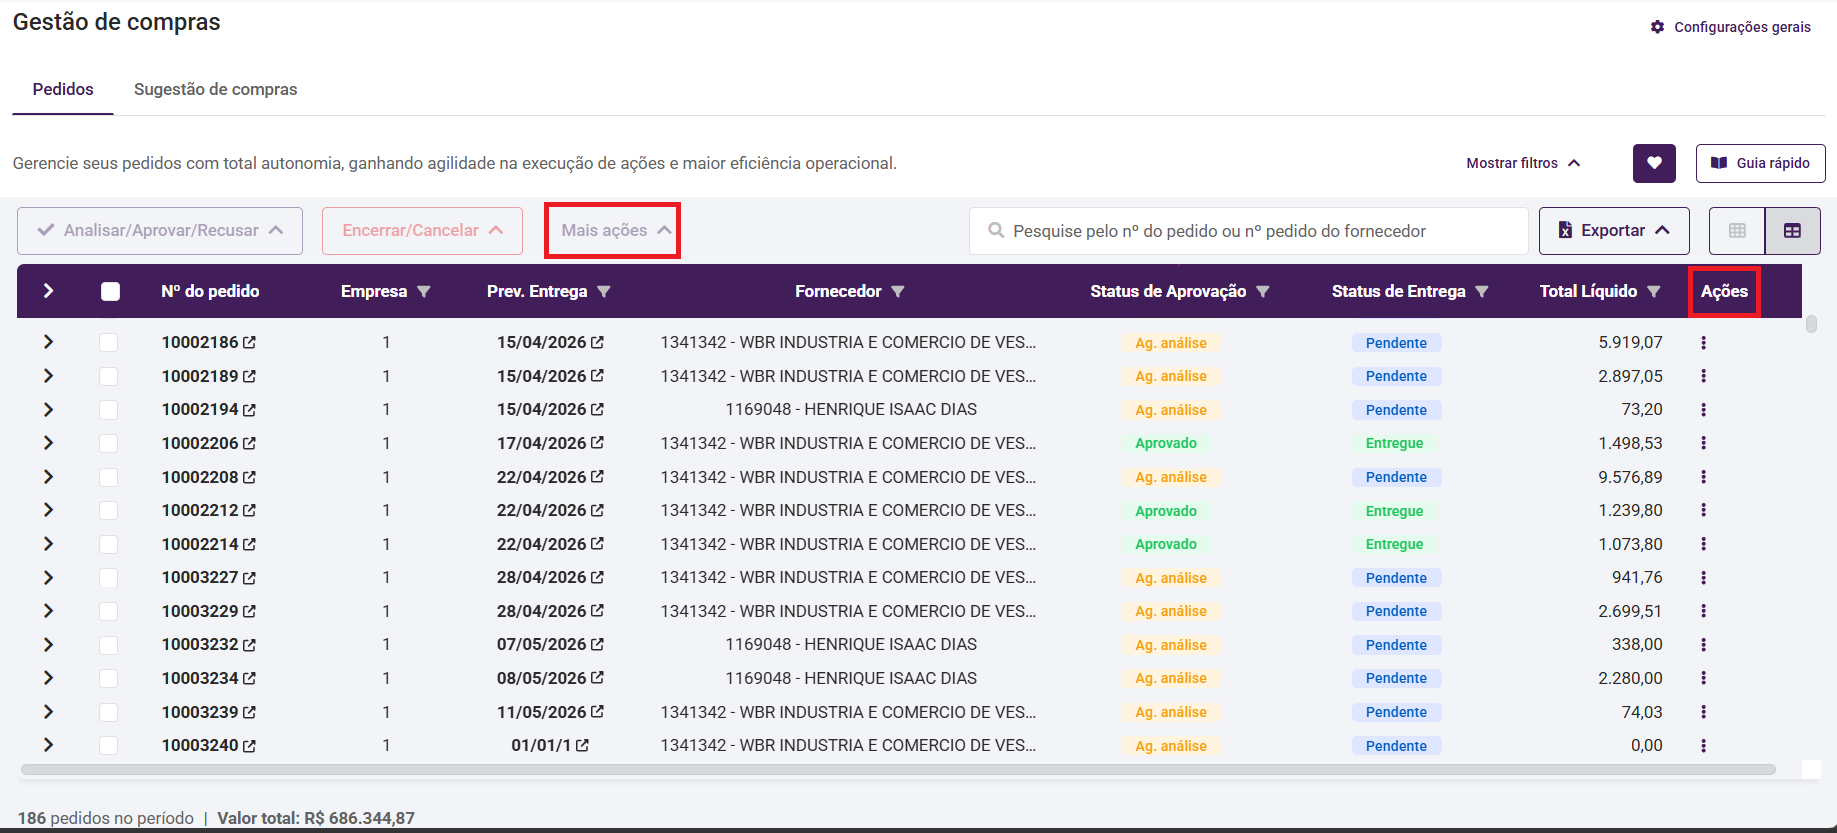1837x833 pixels.
Task: Click Aprovado status of order 10002206
Action: (x=1166, y=443)
